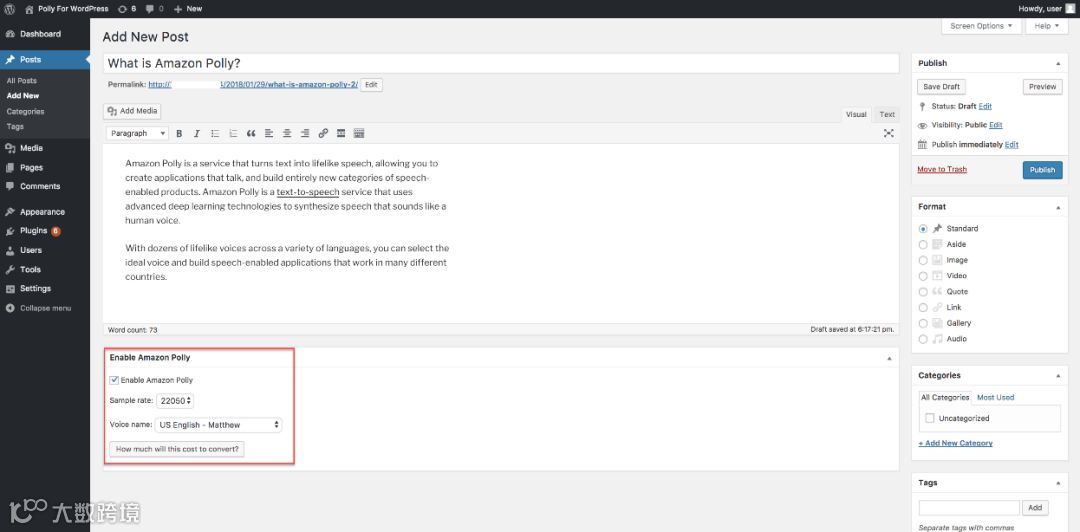Collapse the Format box
The image size is (1080, 532).
point(1058,207)
